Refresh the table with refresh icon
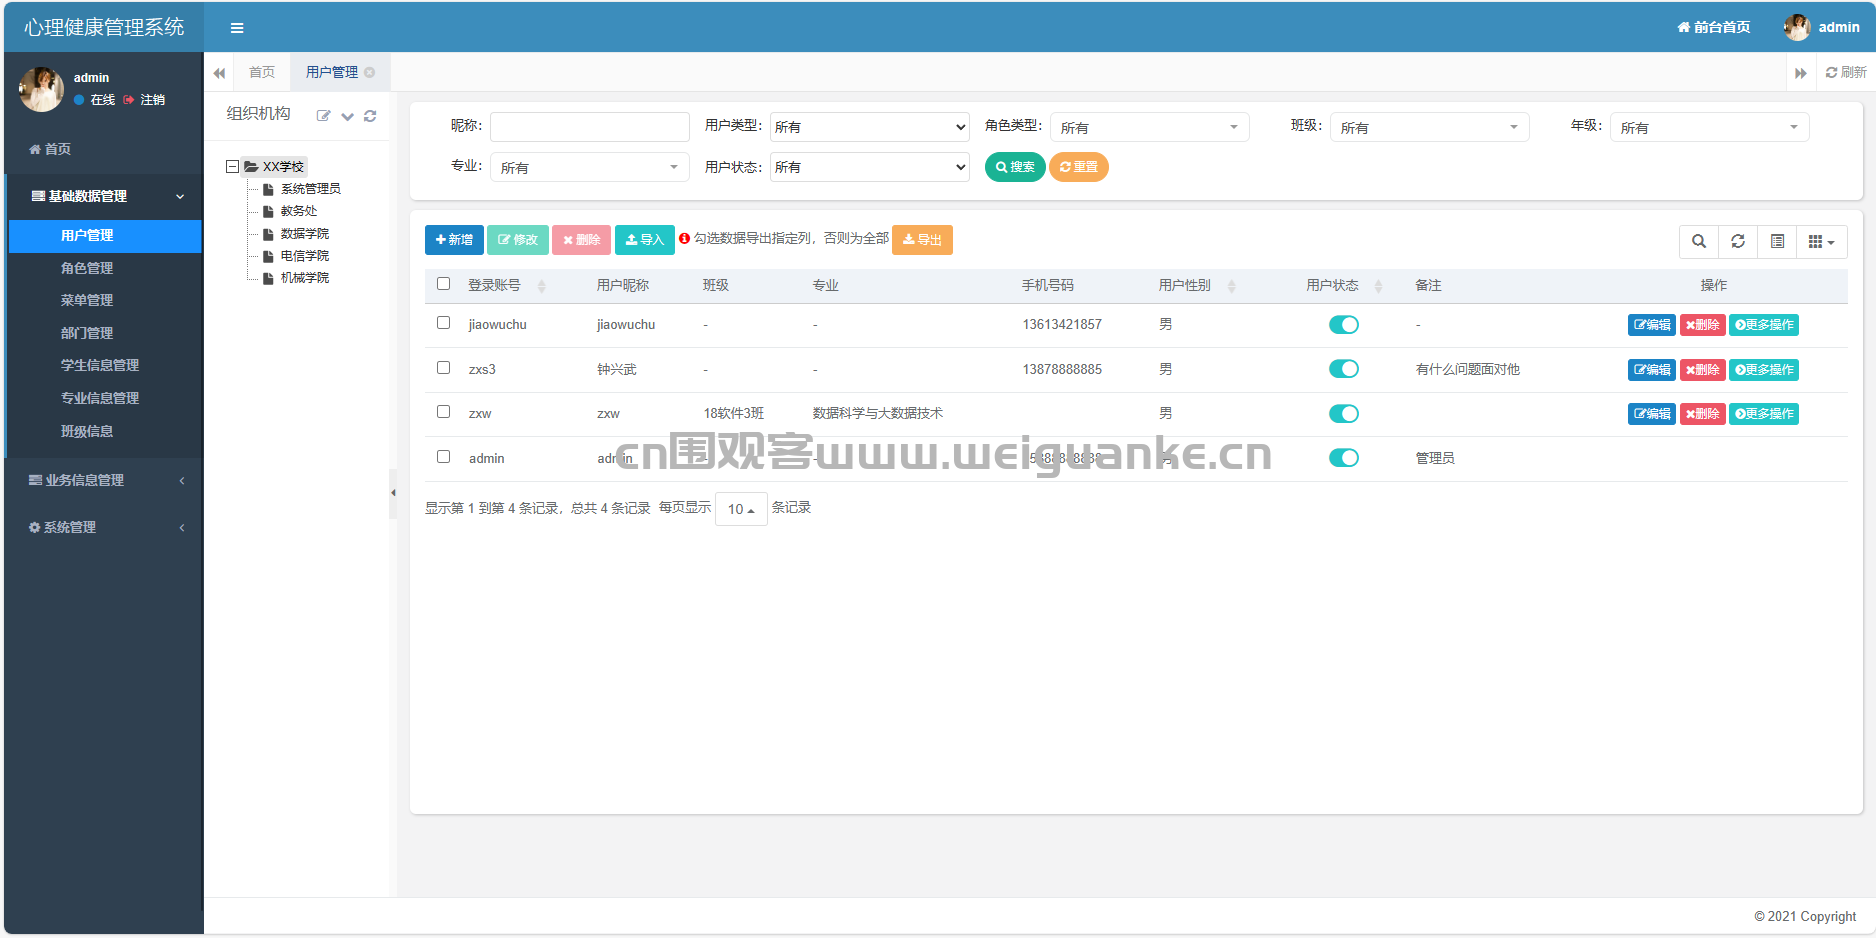This screenshot has height=938, width=1876. point(1738,241)
